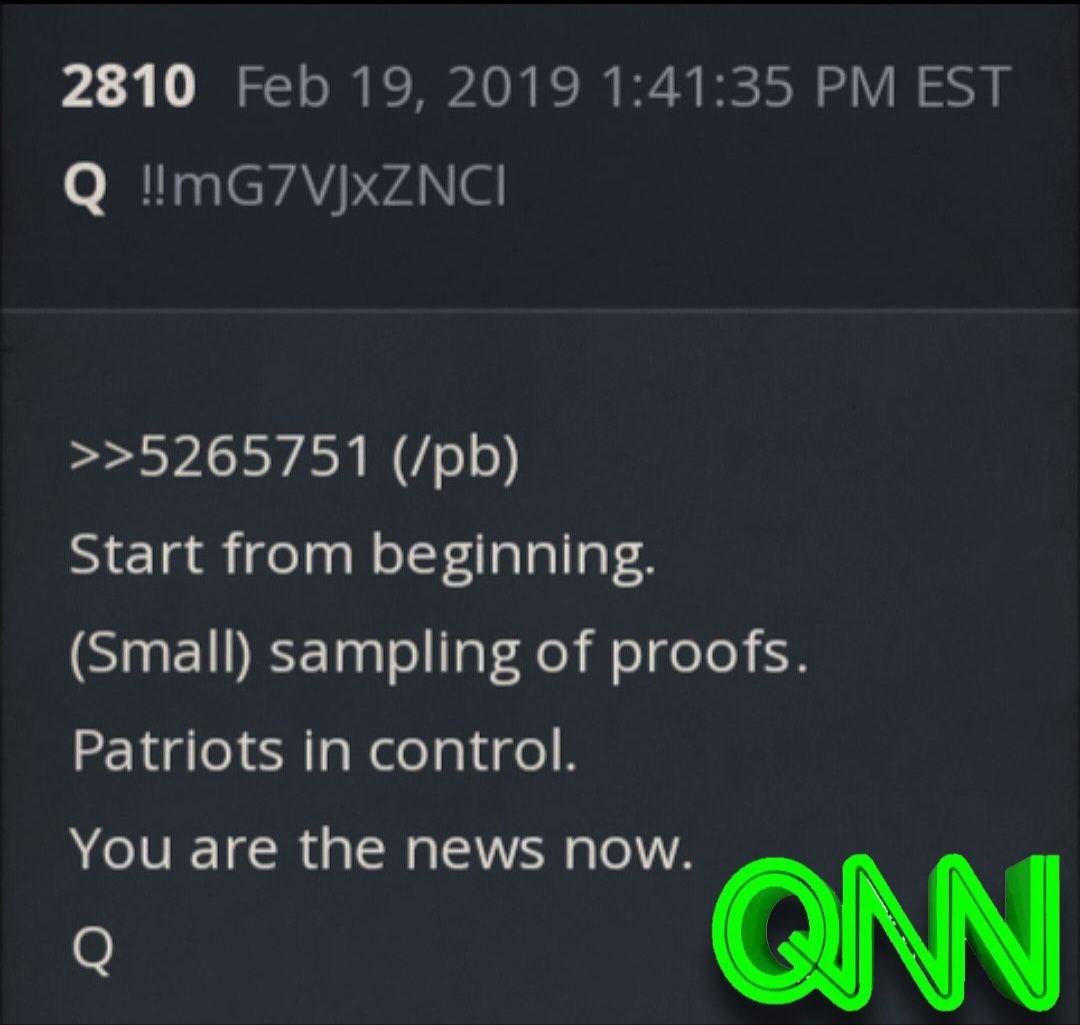Click the bold Q author name
The width and height of the screenshot is (1080, 1025).
click(x=85, y=187)
